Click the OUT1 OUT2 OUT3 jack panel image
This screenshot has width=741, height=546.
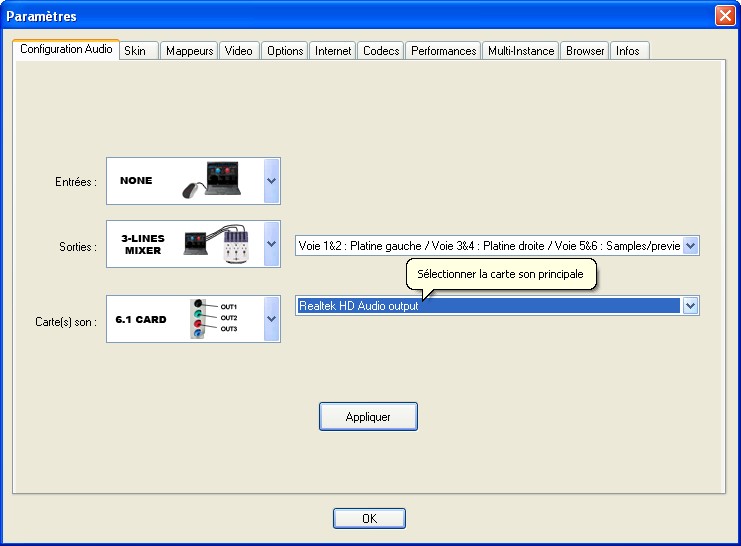click(x=214, y=319)
